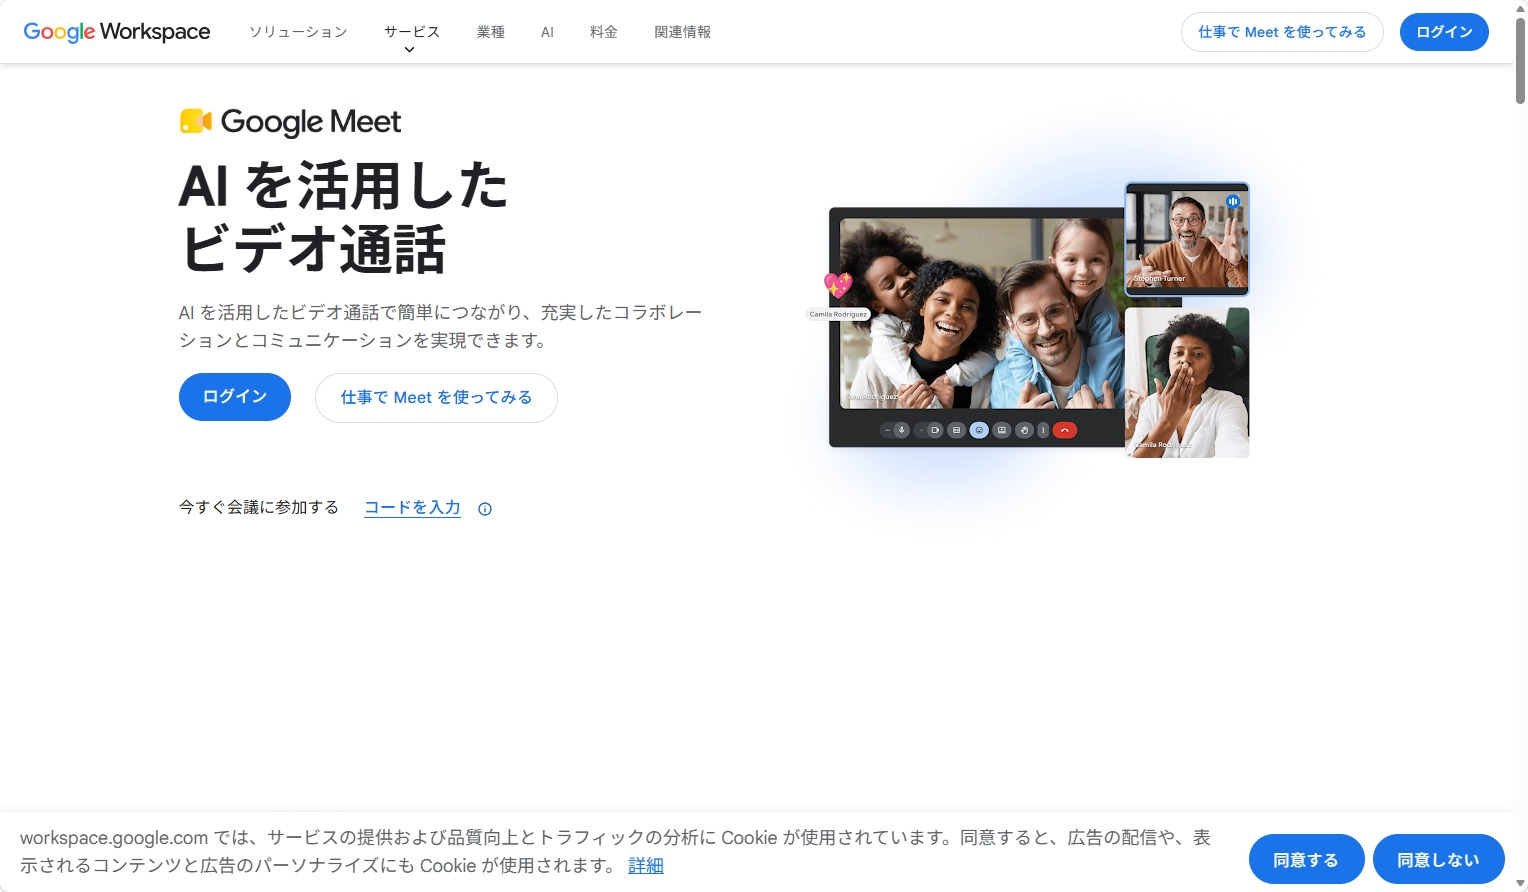Click the main family video image
1528x892 pixels.
point(982,313)
